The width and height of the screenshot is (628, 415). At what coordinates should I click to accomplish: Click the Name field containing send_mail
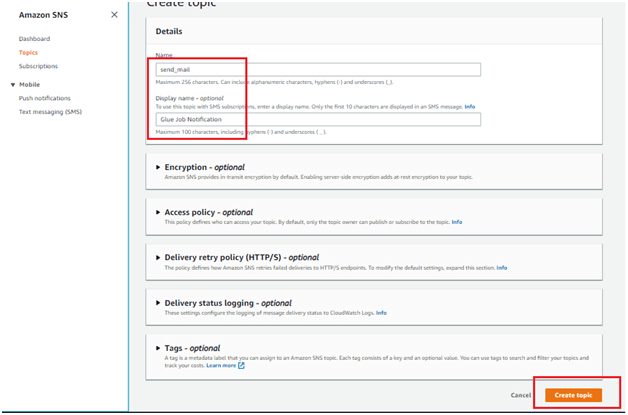[318, 70]
